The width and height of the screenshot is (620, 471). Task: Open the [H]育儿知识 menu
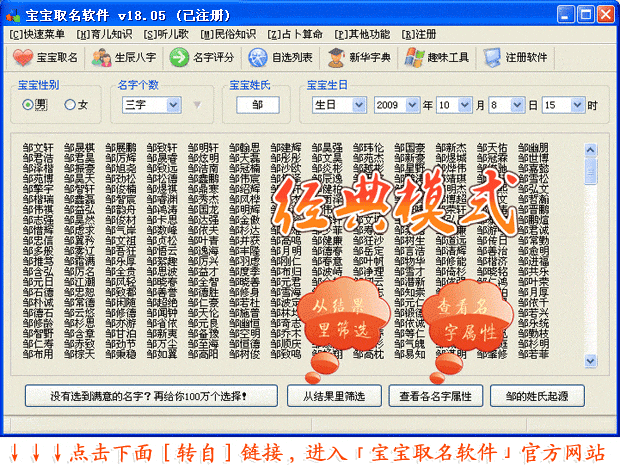104,35
